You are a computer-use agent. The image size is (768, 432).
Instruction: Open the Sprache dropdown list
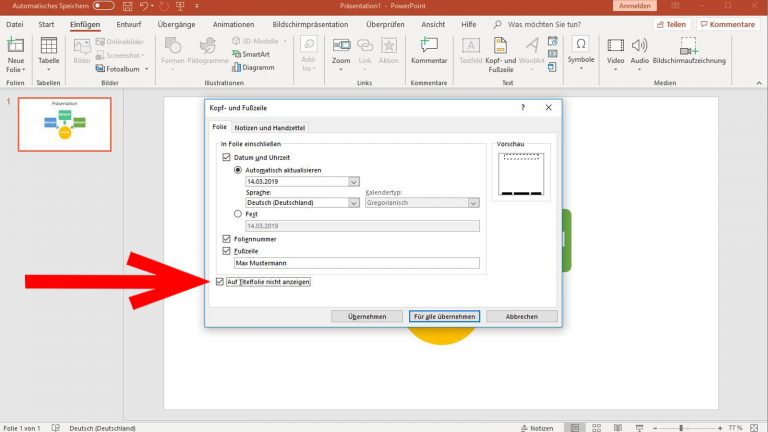[354, 202]
